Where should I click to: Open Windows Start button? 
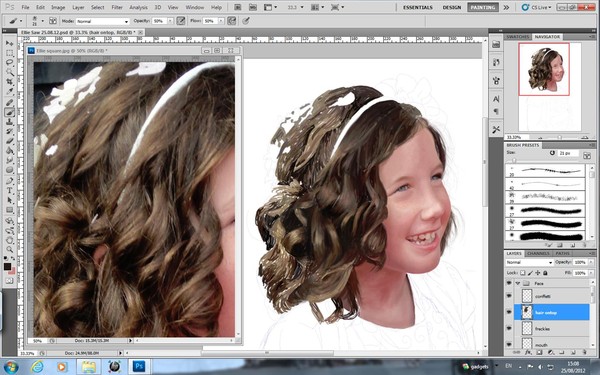pyautogui.click(x=11, y=367)
